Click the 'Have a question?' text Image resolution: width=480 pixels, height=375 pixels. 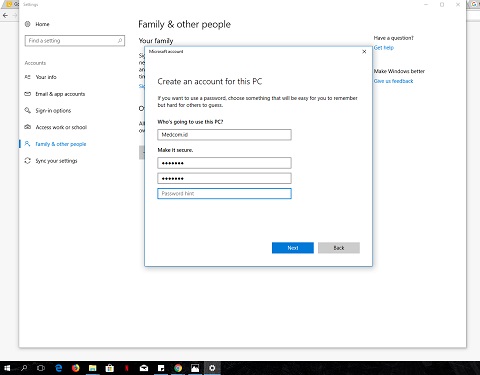click(x=394, y=38)
